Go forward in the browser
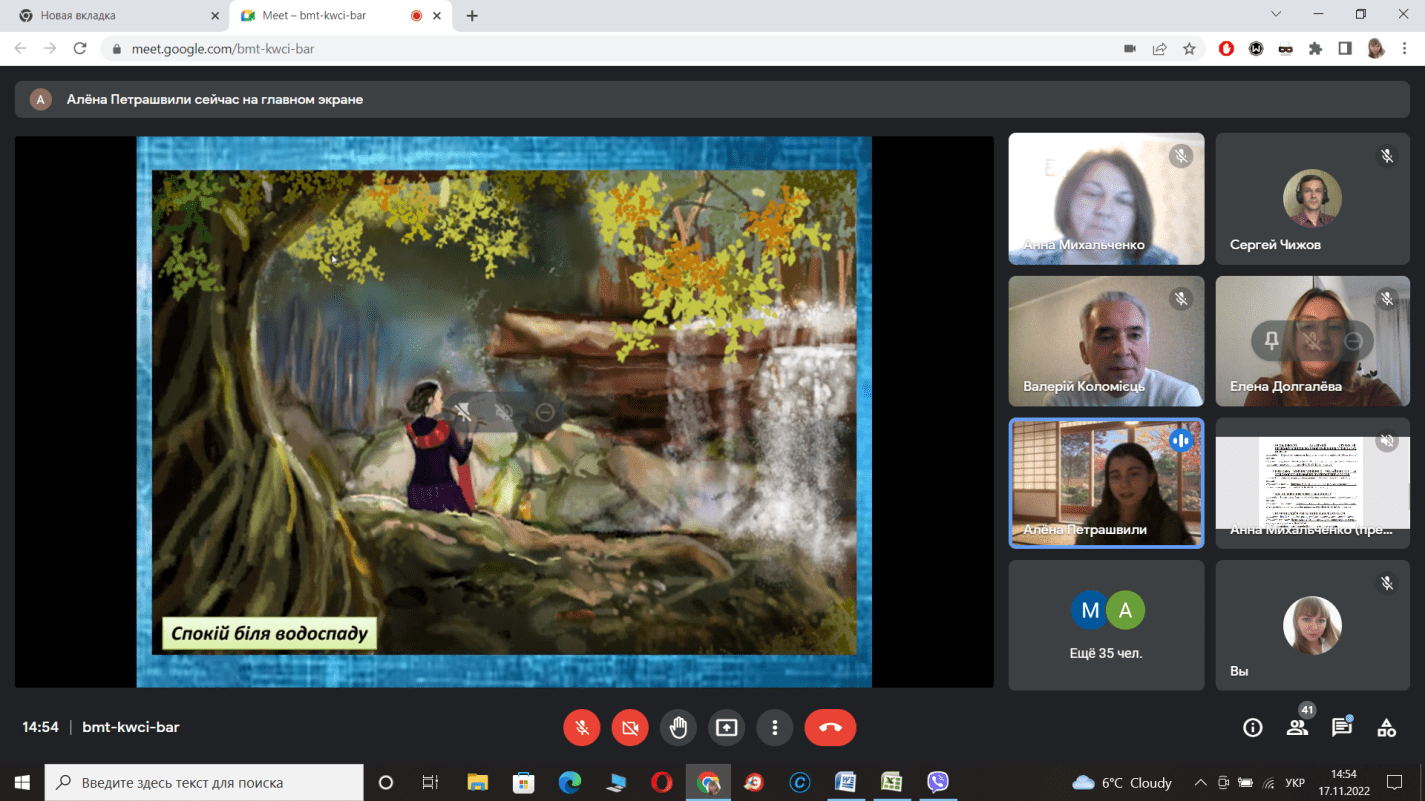This screenshot has height=801, width=1425. click(x=50, y=48)
